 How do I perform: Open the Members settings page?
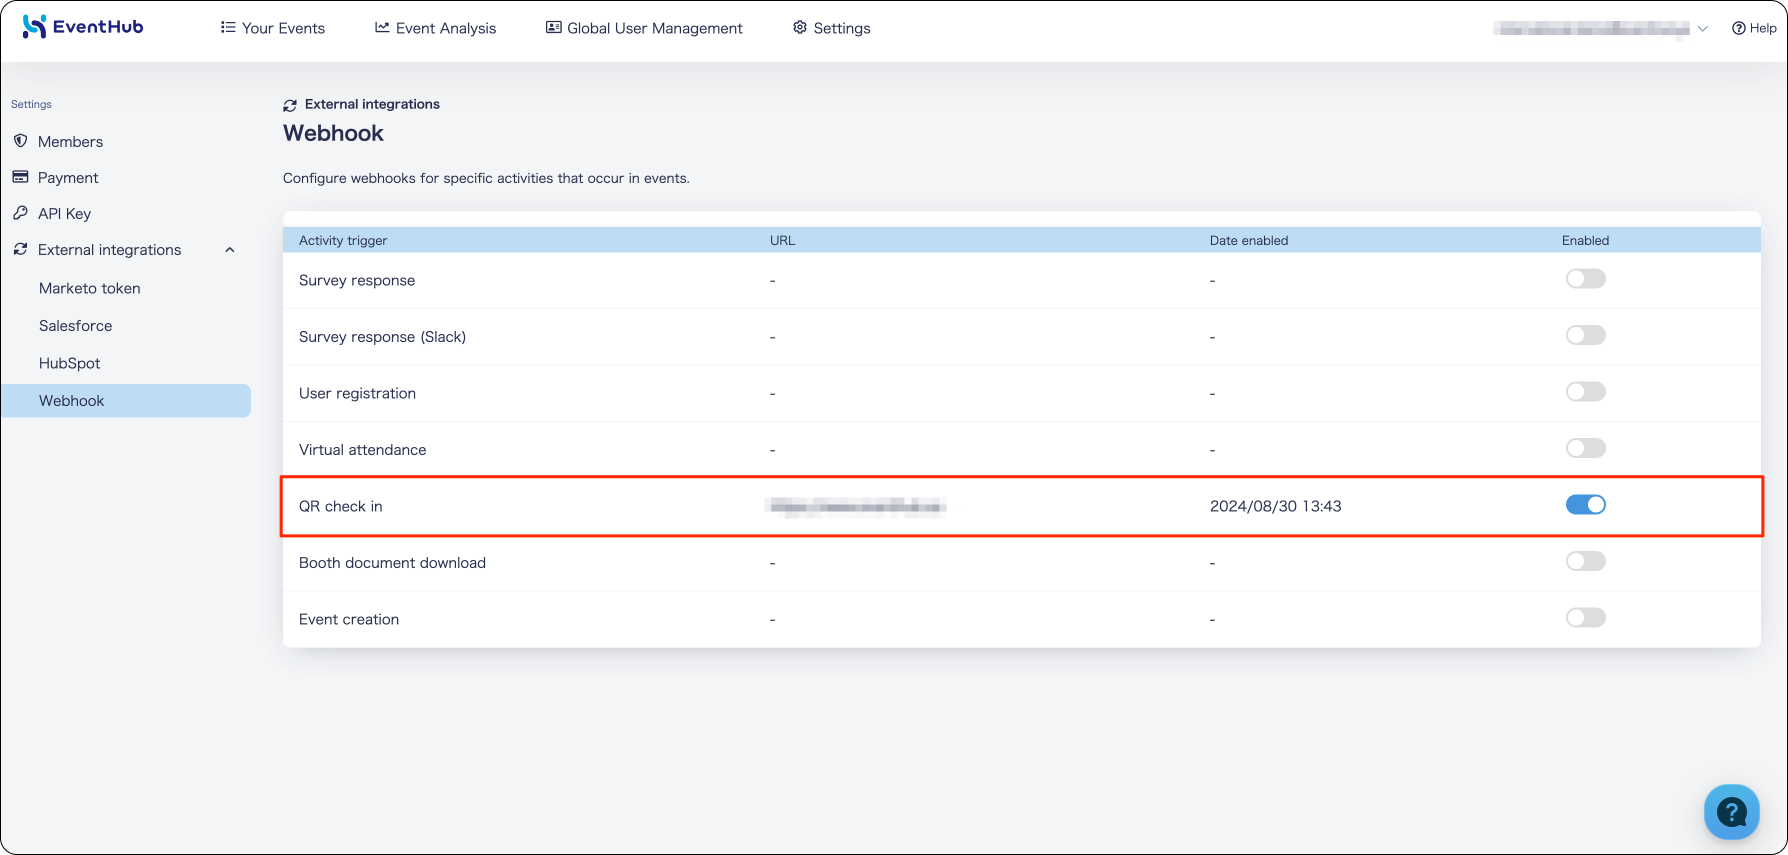pos(70,142)
